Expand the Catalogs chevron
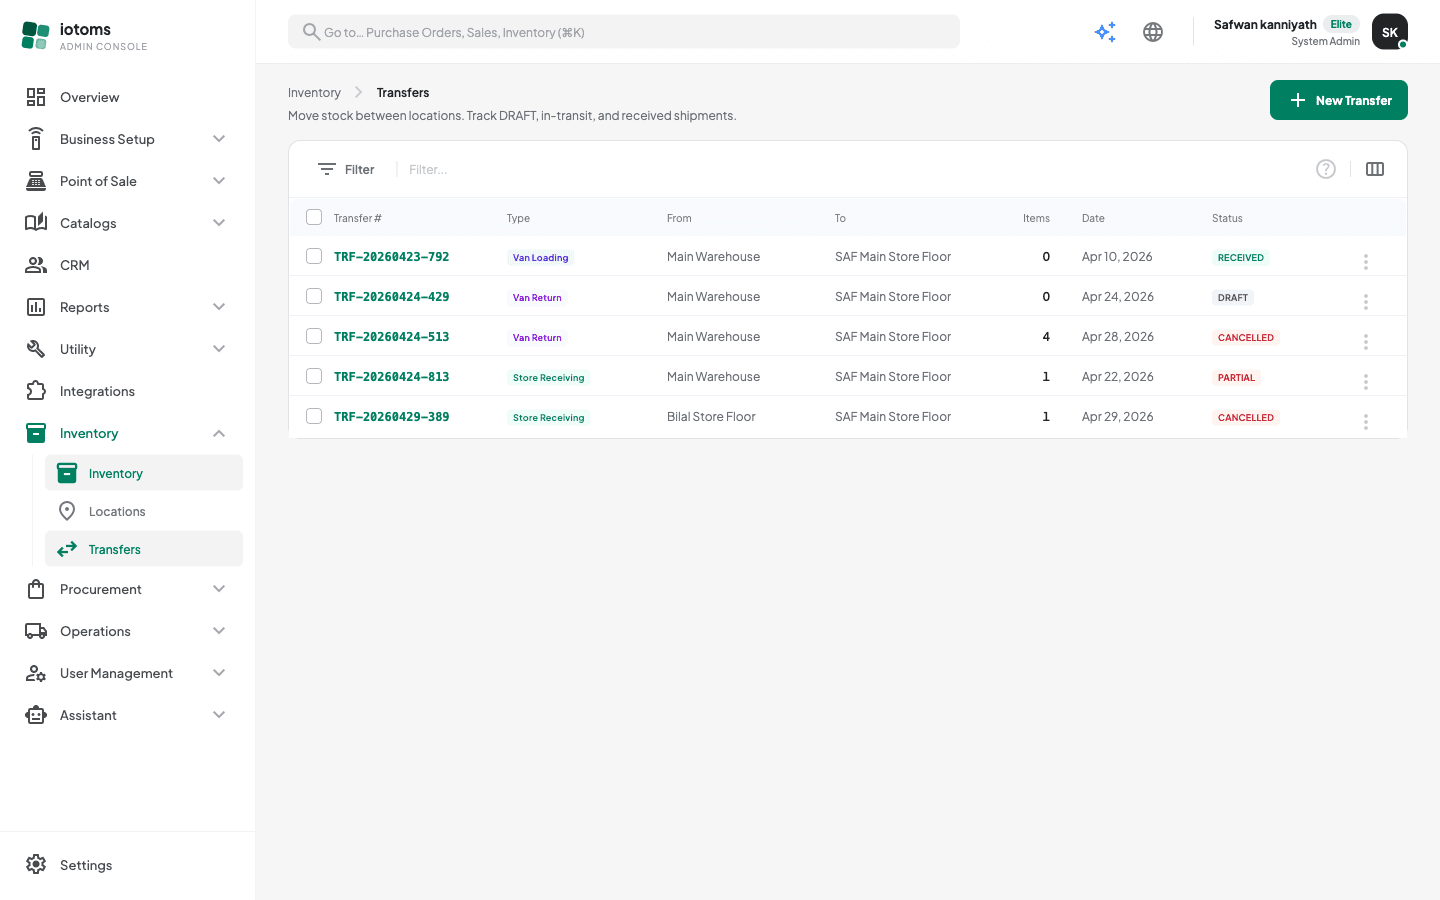Screen dimensions: 1440x900 [219, 223]
